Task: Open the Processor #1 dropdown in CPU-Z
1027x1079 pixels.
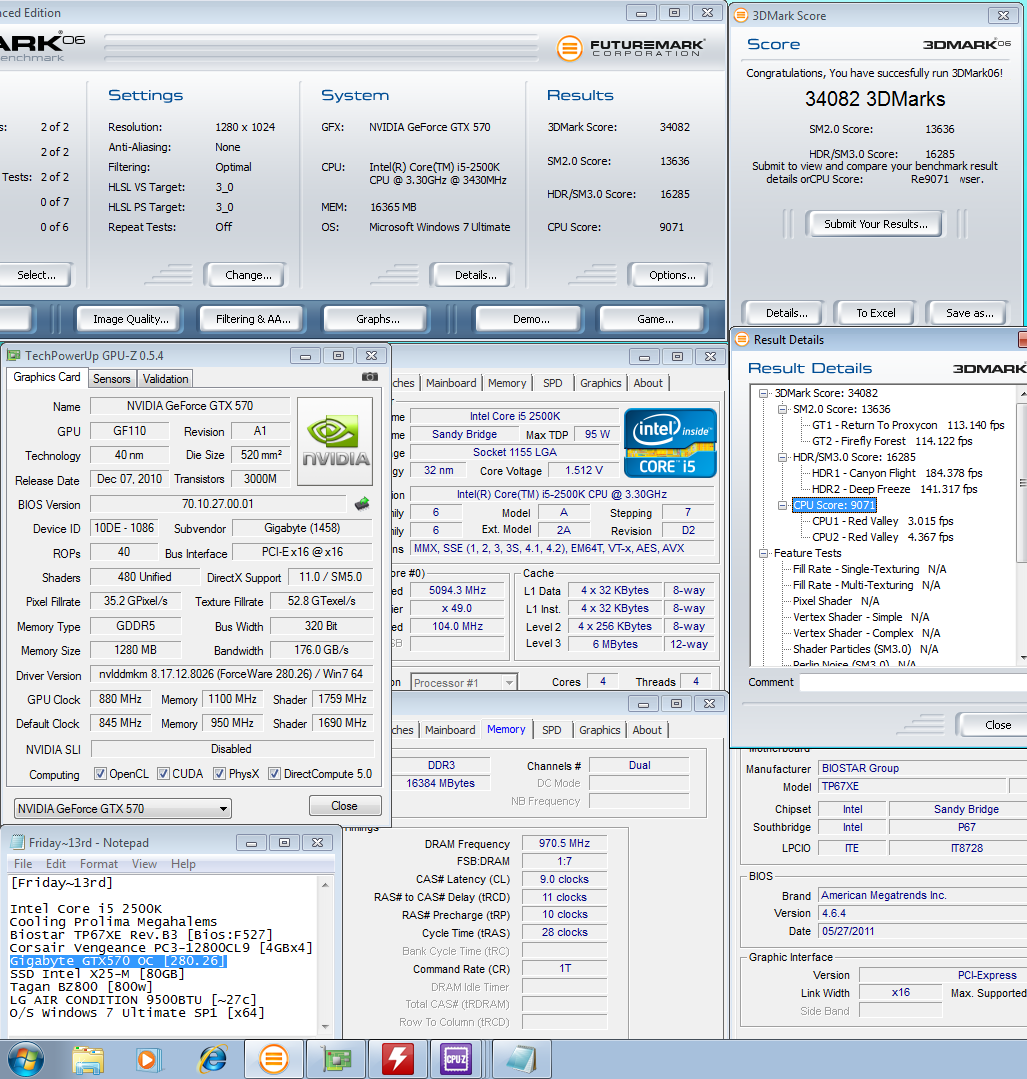Action: pos(463,683)
